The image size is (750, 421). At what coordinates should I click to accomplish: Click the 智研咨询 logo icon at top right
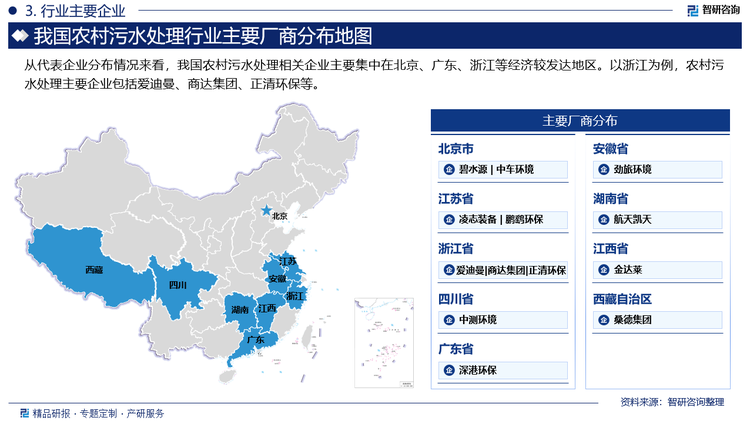coord(692,11)
